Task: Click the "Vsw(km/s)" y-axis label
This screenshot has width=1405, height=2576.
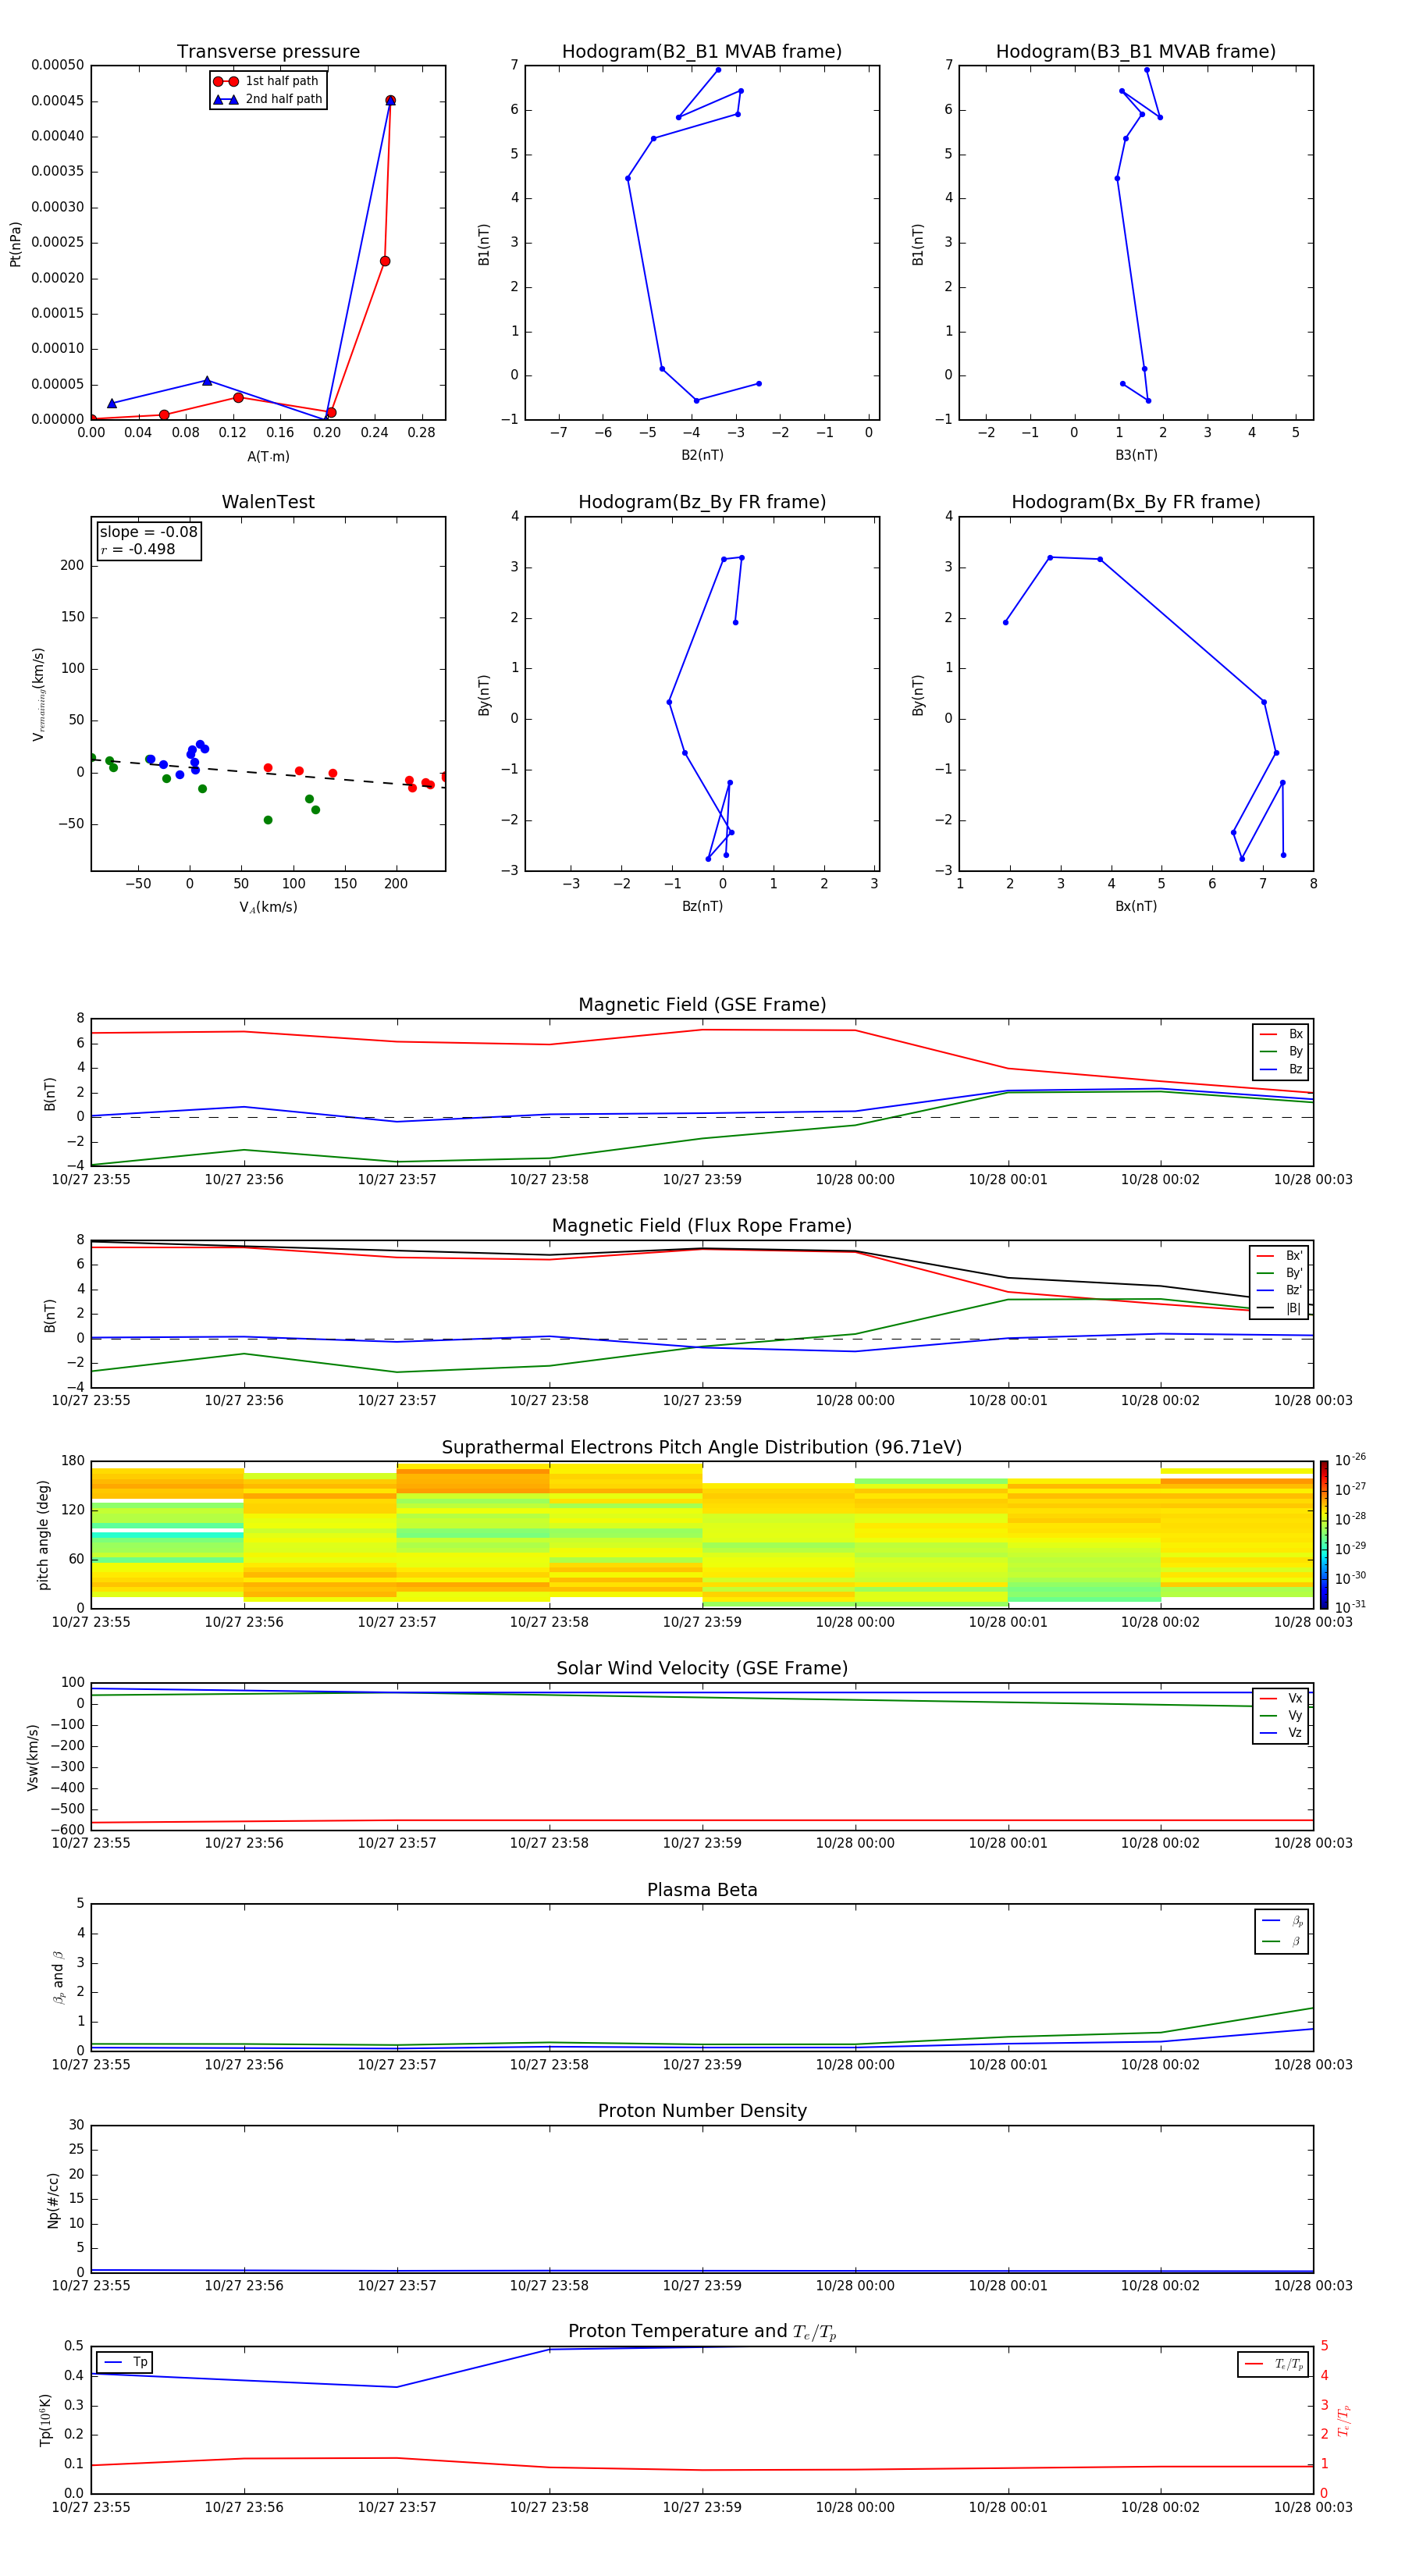Action: [x=32, y=1757]
